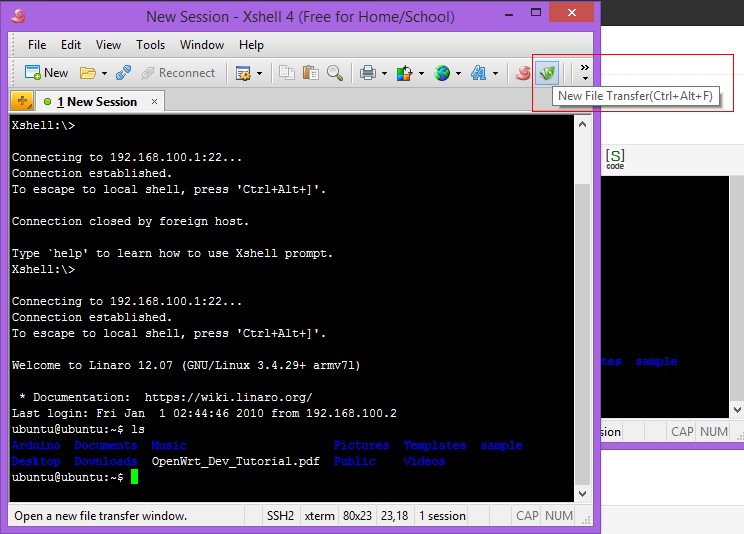
Task: Click OpenWrt_Dev_Tutorial.pdf in the listing
Action: click(236, 461)
